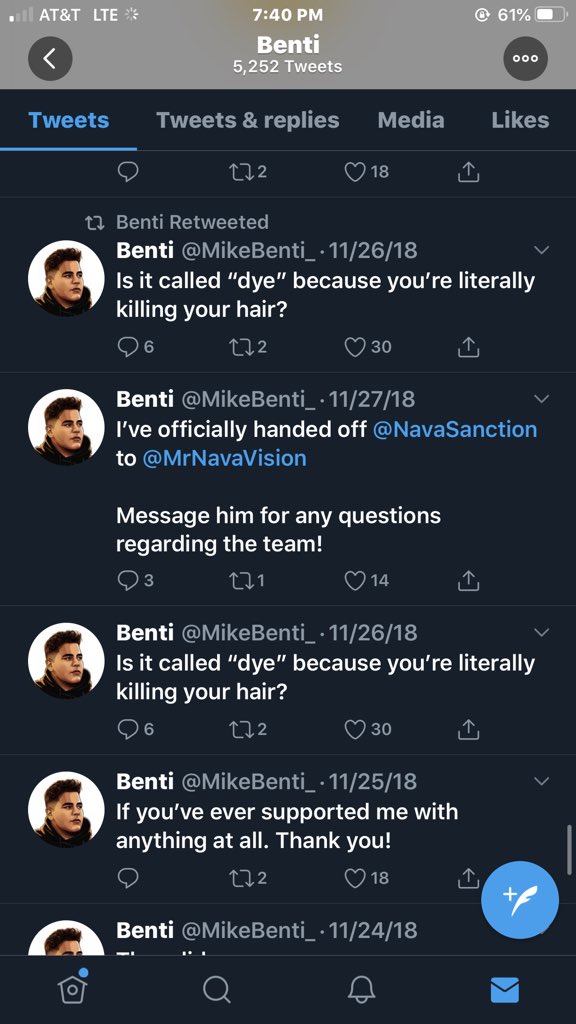
Task: Like the retweeted dye tweet below Benti Retweeted
Action: pyautogui.click(x=368, y=347)
